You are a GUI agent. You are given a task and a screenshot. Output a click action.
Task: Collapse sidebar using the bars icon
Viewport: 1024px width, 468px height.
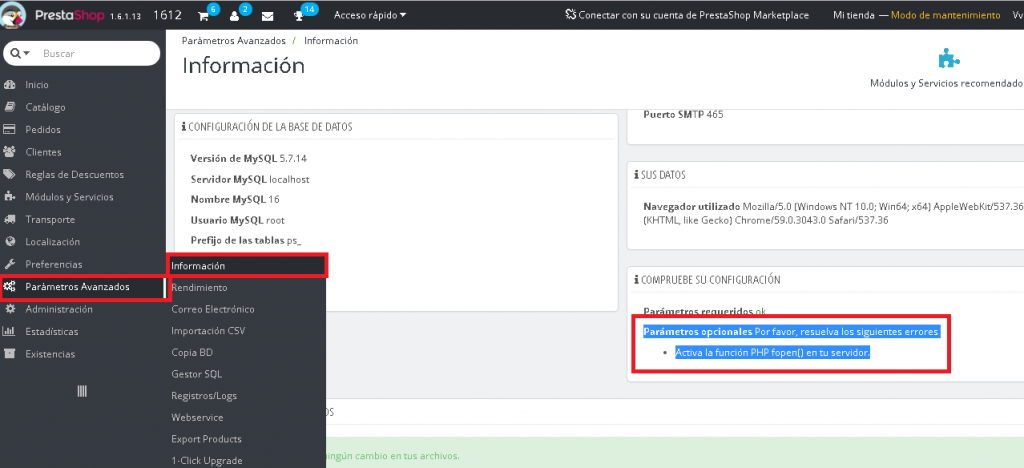coord(83,390)
